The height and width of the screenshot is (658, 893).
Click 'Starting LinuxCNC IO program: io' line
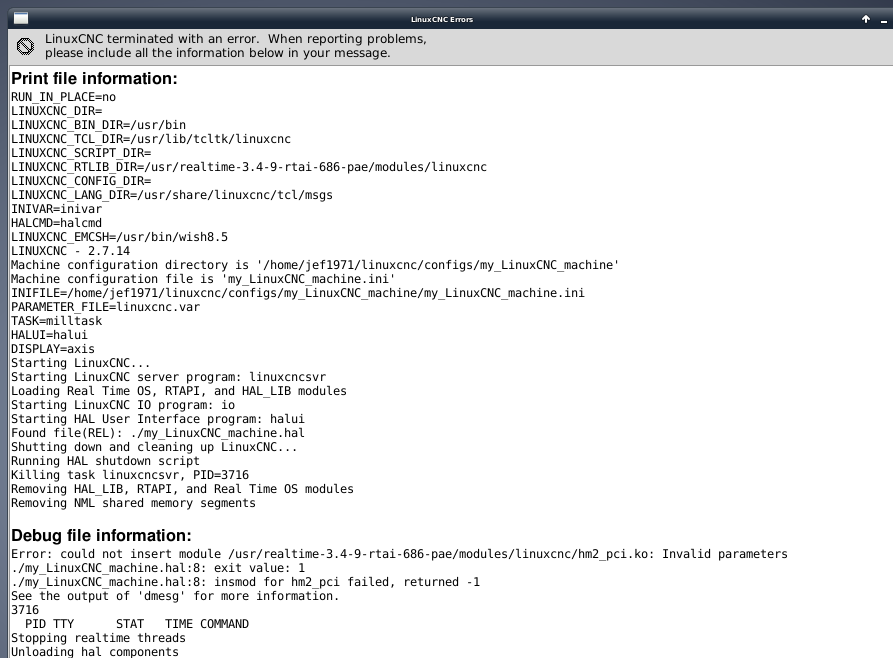point(123,404)
